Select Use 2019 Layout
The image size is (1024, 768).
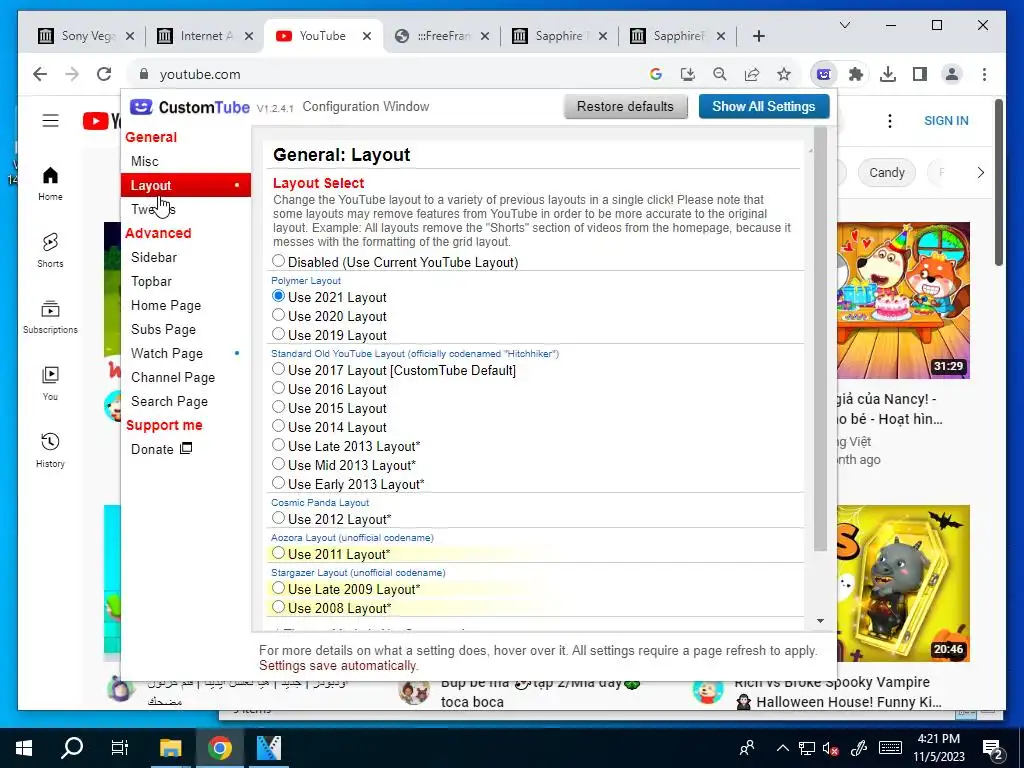[x=278, y=334]
